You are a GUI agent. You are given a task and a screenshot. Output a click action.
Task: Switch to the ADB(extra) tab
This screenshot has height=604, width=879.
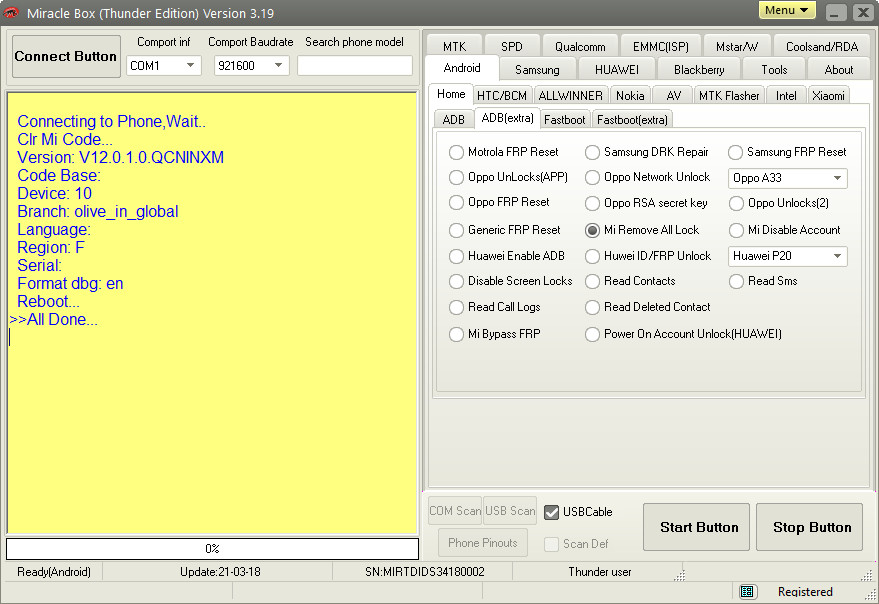pyautogui.click(x=507, y=118)
